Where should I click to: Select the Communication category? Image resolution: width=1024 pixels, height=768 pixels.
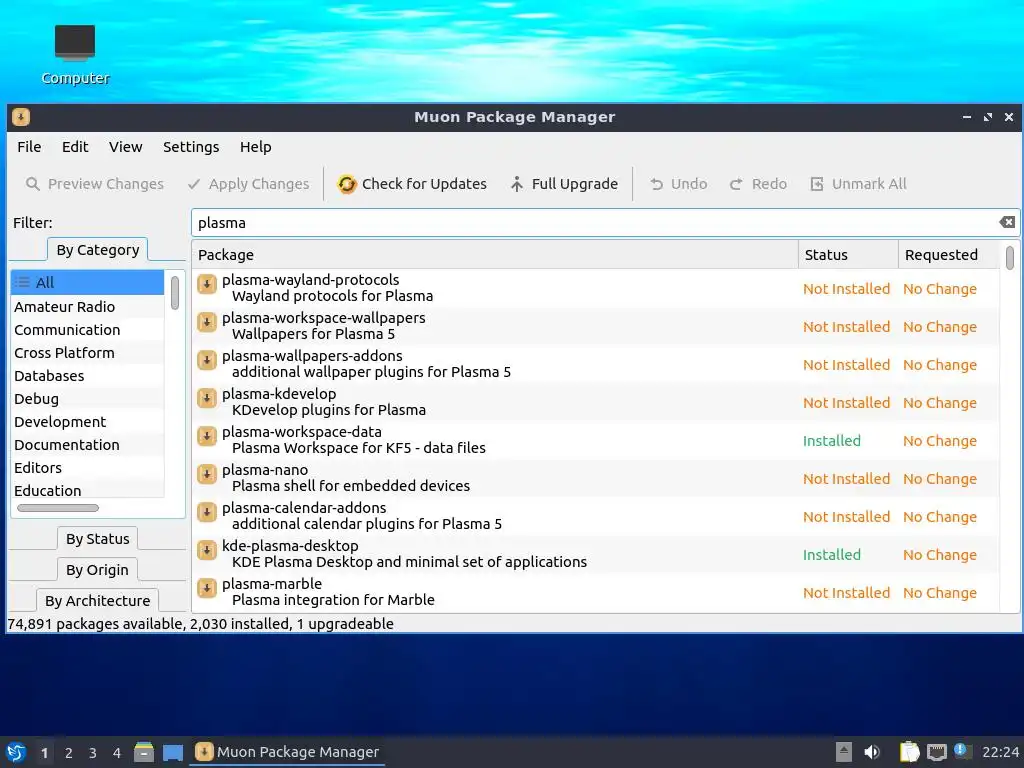pyautogui.click(x=87, y=330)
